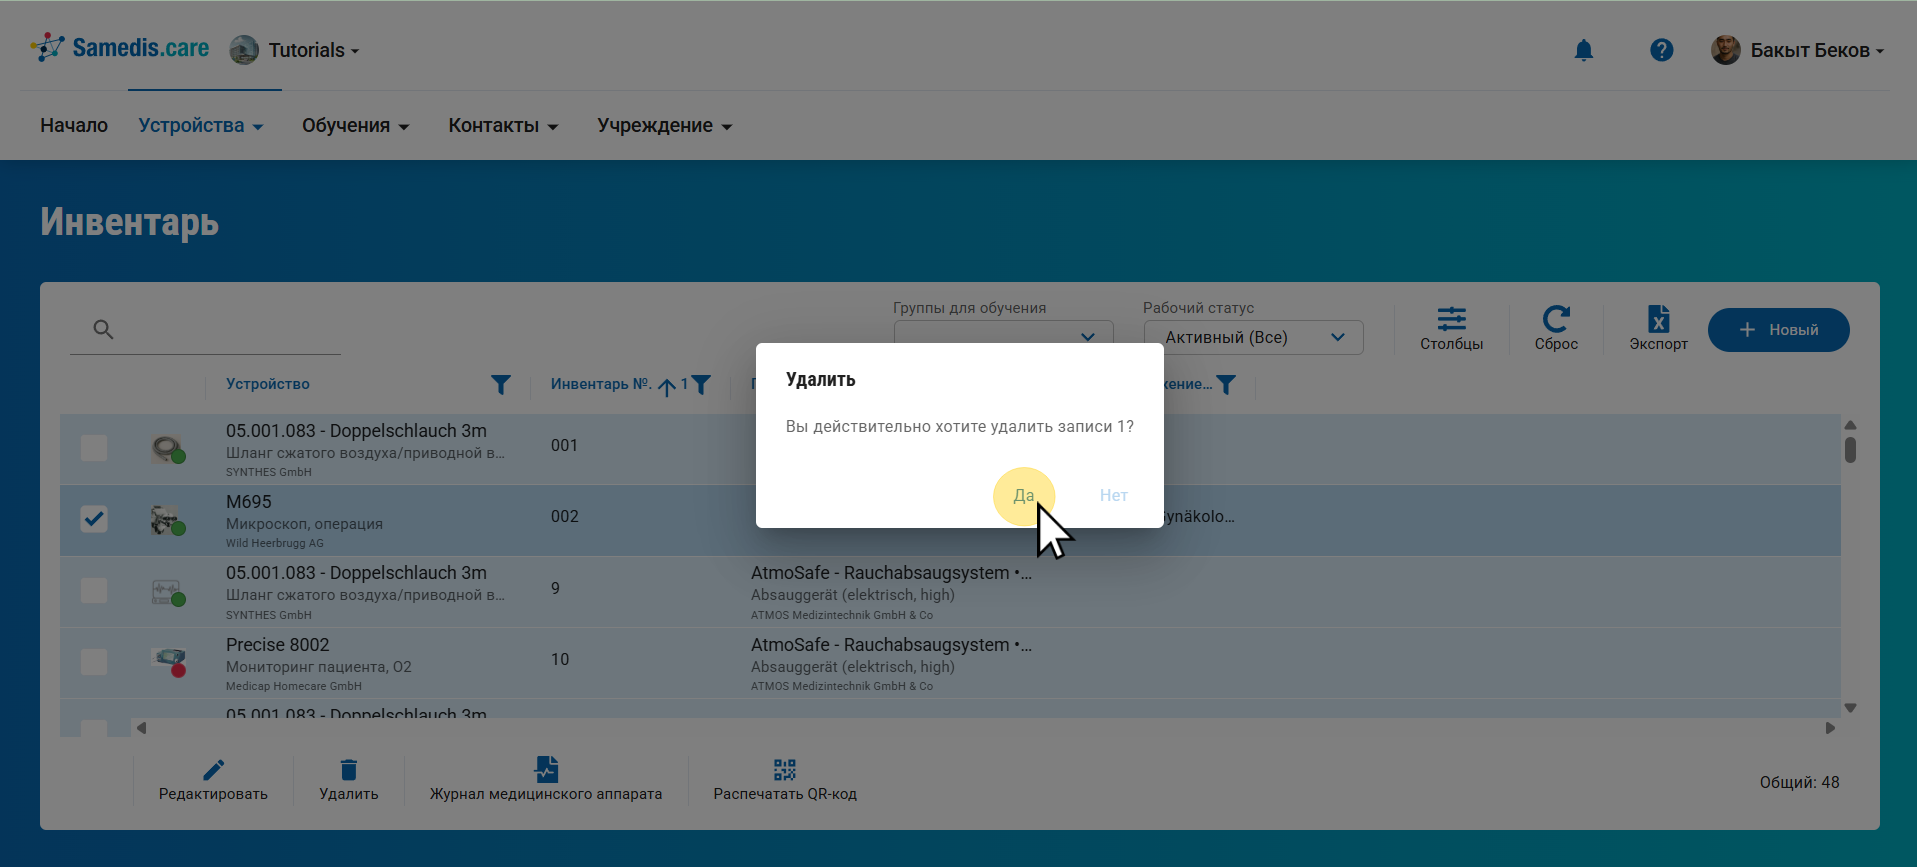Uncheck the M695 row checkbox

[x=94, y=519]
